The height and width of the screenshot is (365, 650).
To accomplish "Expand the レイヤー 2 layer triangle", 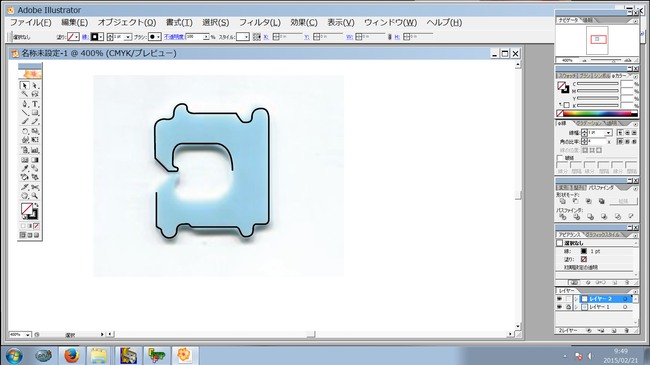I will [x=576, y=299].
